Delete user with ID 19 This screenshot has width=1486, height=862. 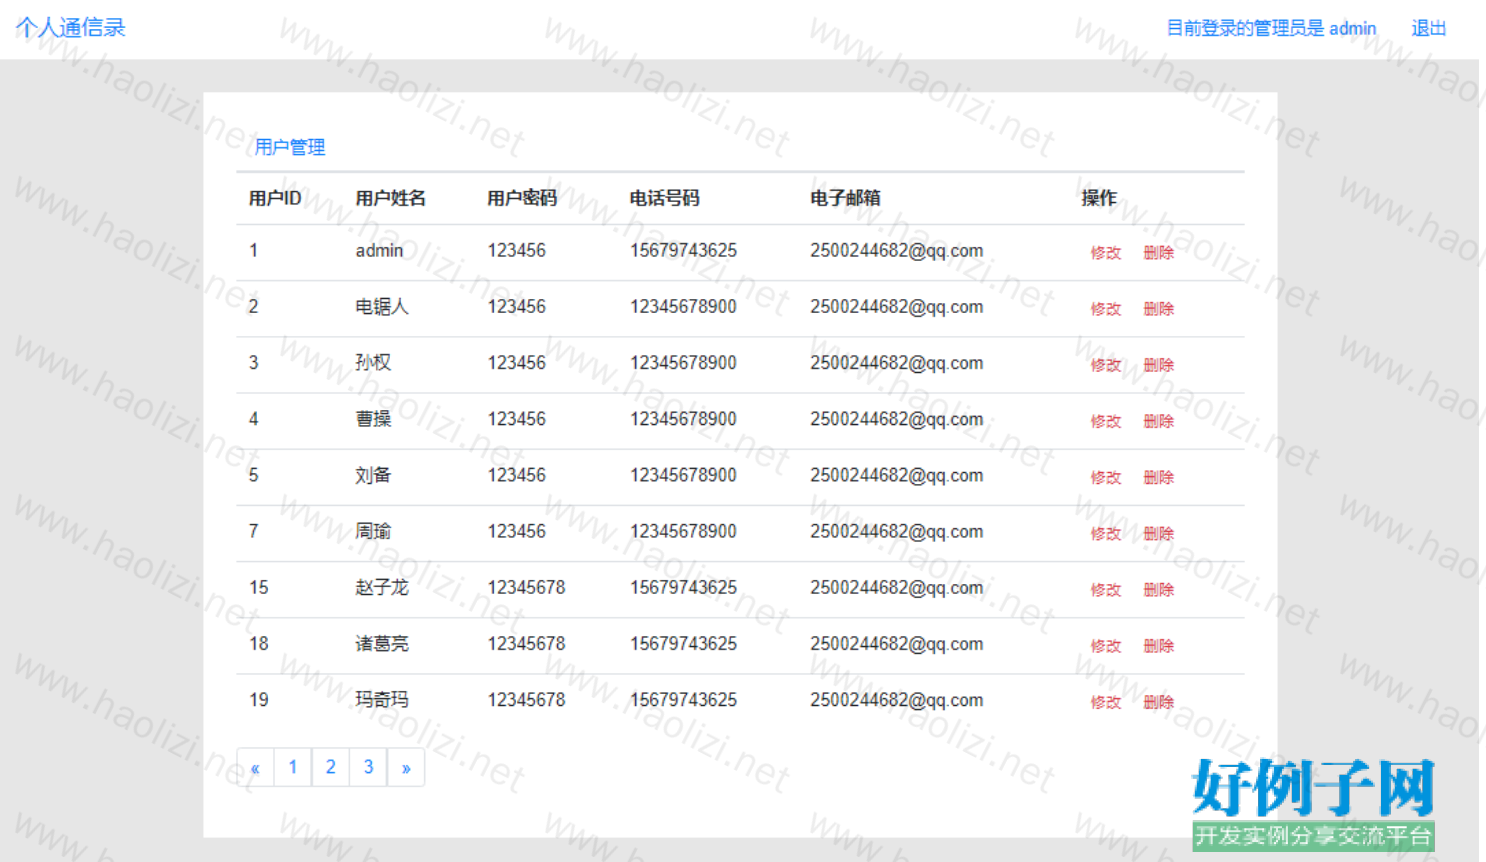(x=1158, y=702)
